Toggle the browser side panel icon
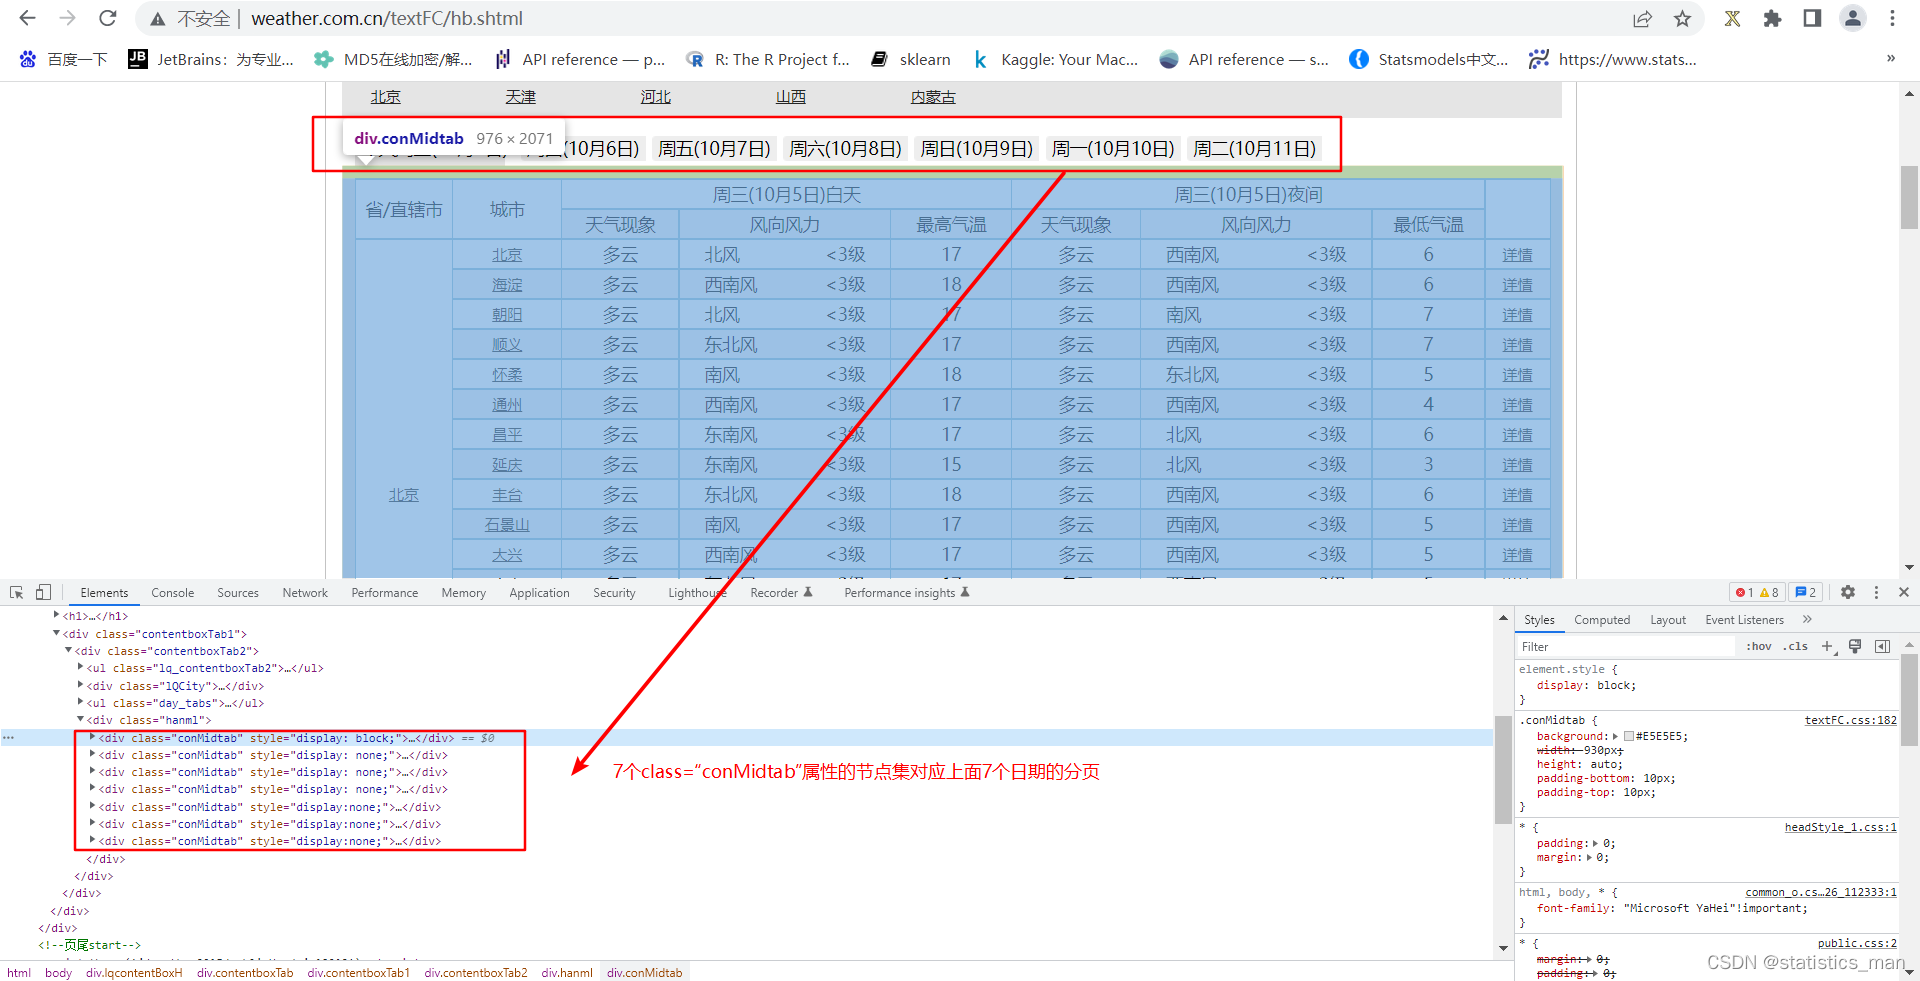The width and height of the screenshot is (1920, 981). pos(1812,18)
